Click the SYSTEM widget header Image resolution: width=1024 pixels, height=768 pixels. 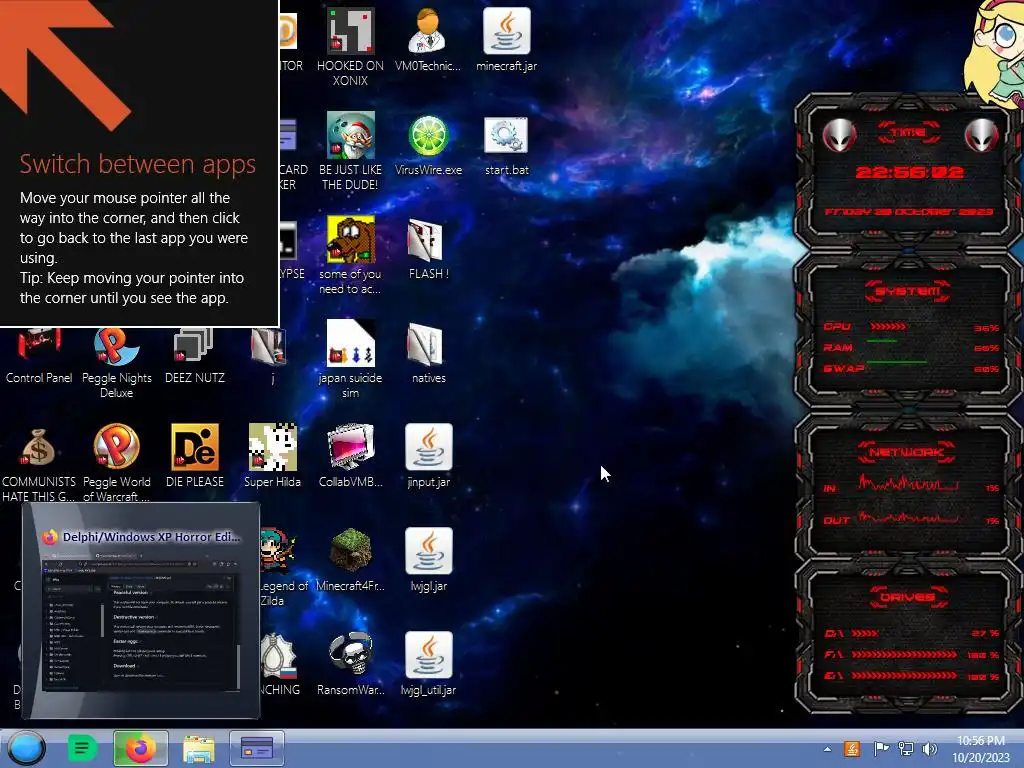908,291
